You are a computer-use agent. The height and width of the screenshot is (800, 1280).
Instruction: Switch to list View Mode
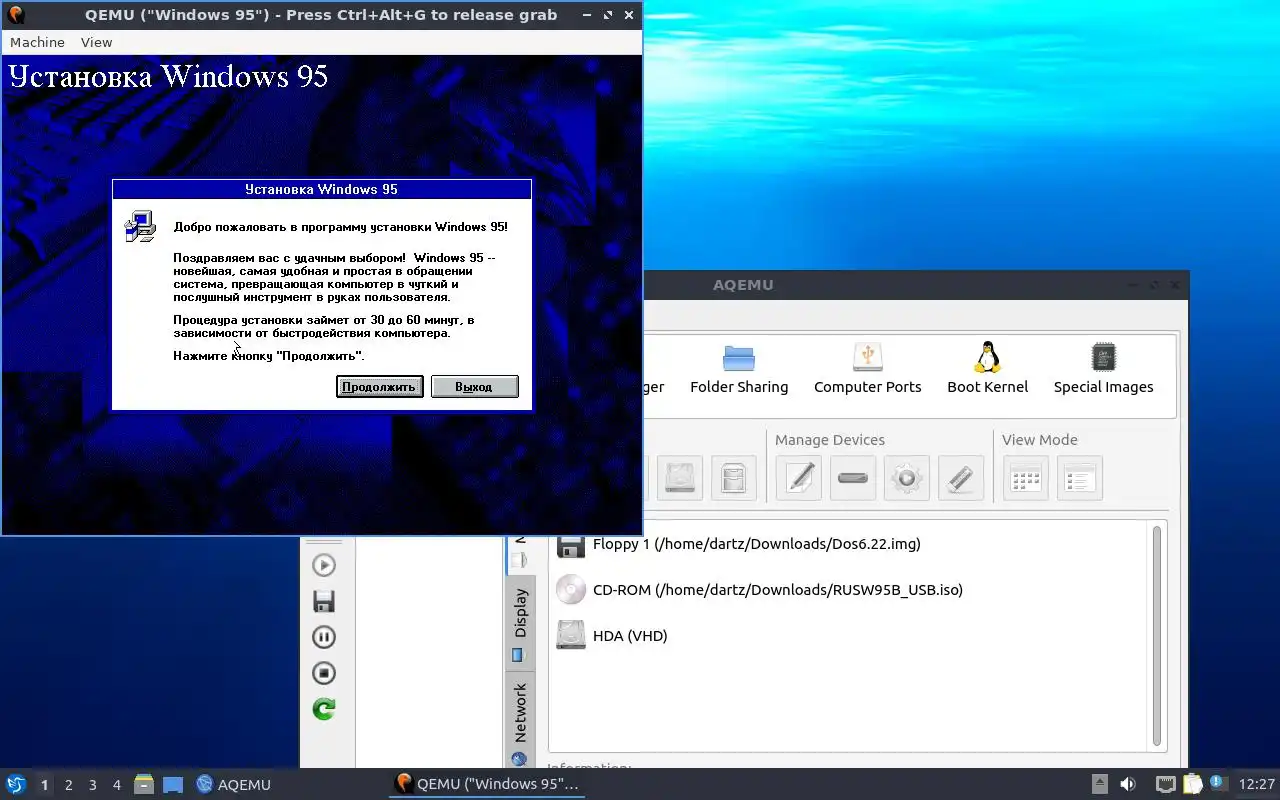[1080, 478]
